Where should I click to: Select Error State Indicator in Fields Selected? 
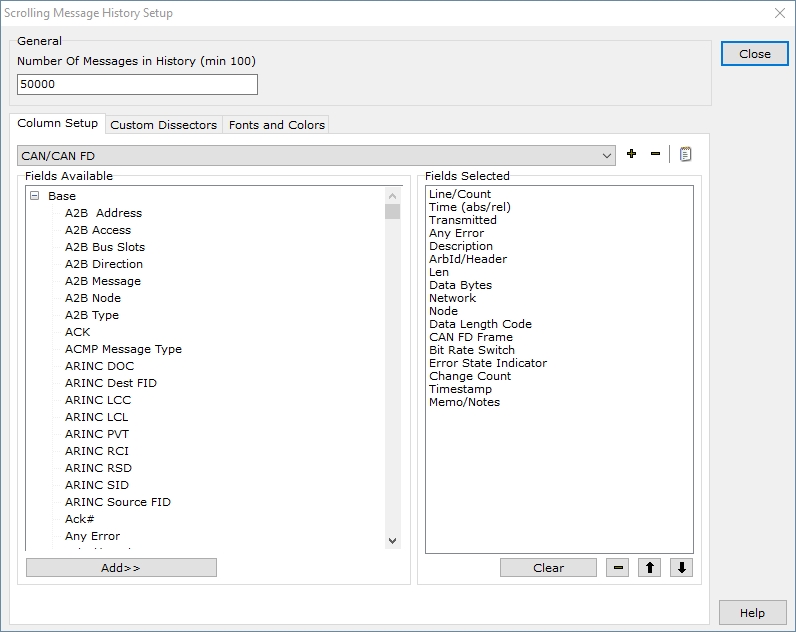click(x=488, y=363)
